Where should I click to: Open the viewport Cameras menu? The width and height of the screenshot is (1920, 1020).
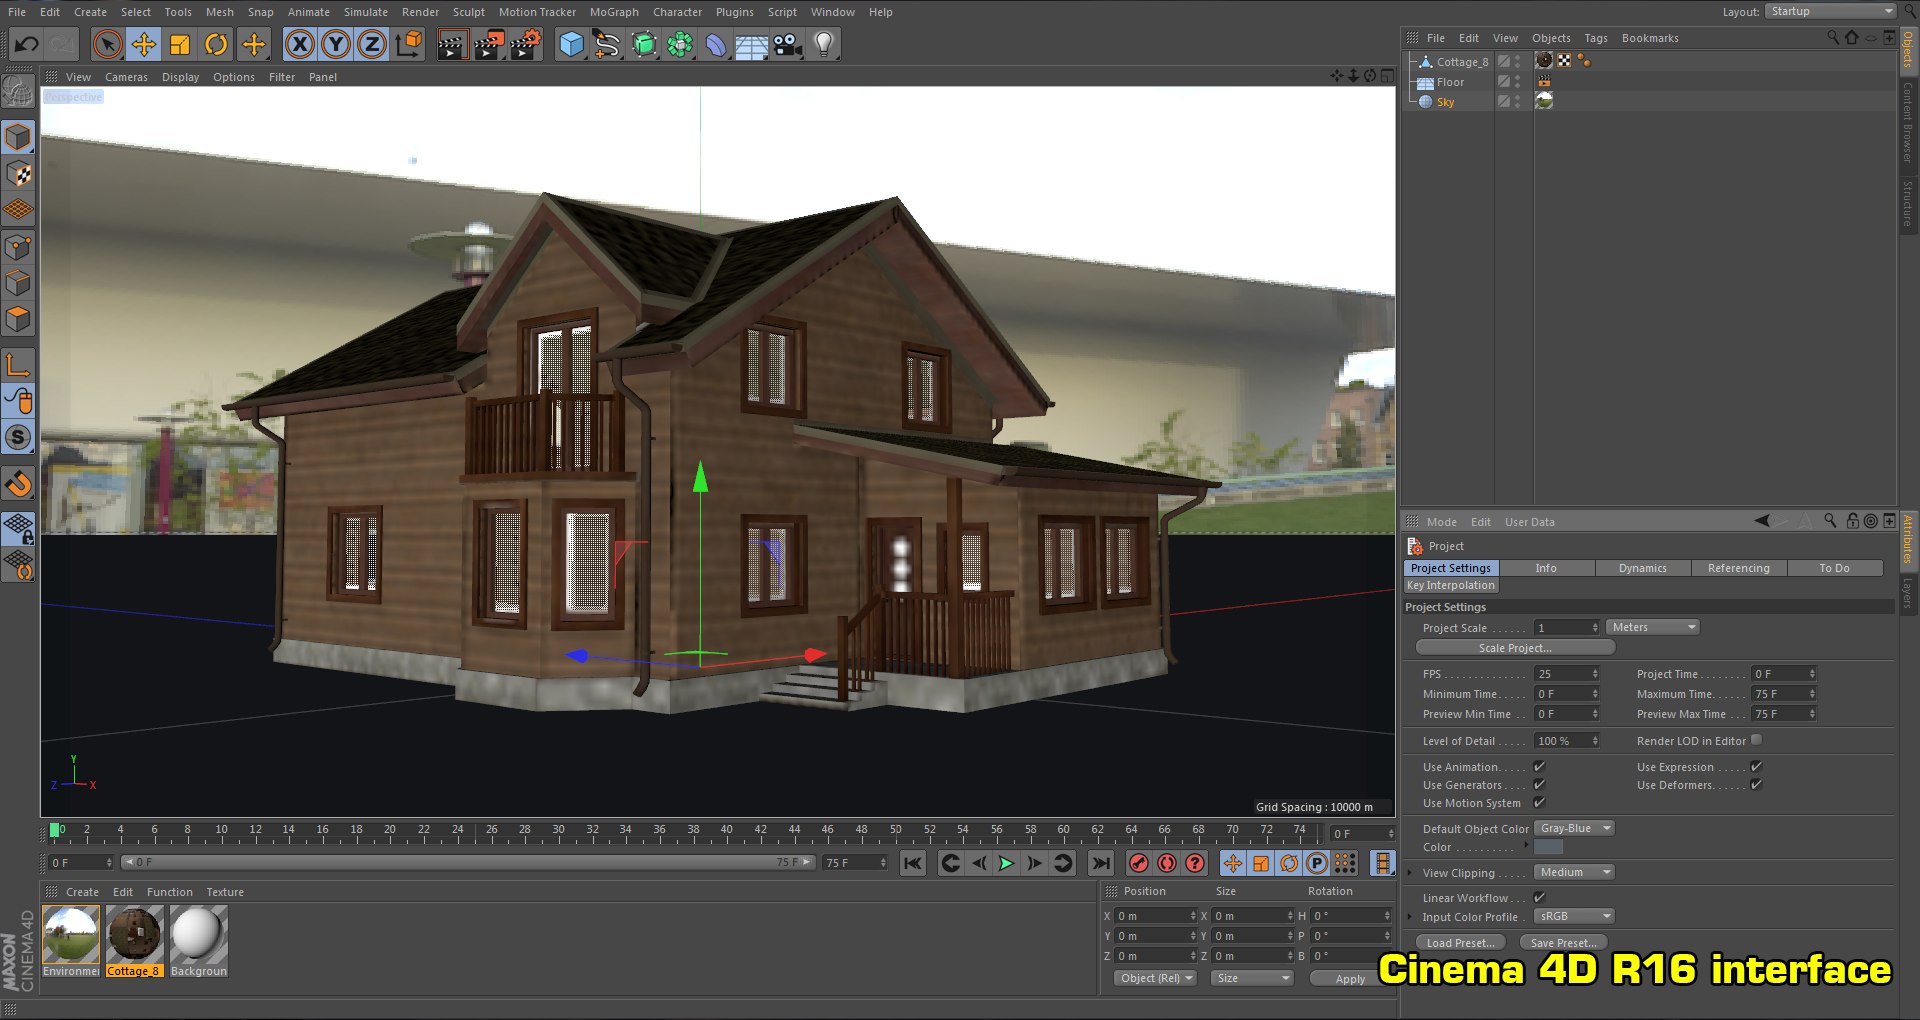(x=126, y=77)
